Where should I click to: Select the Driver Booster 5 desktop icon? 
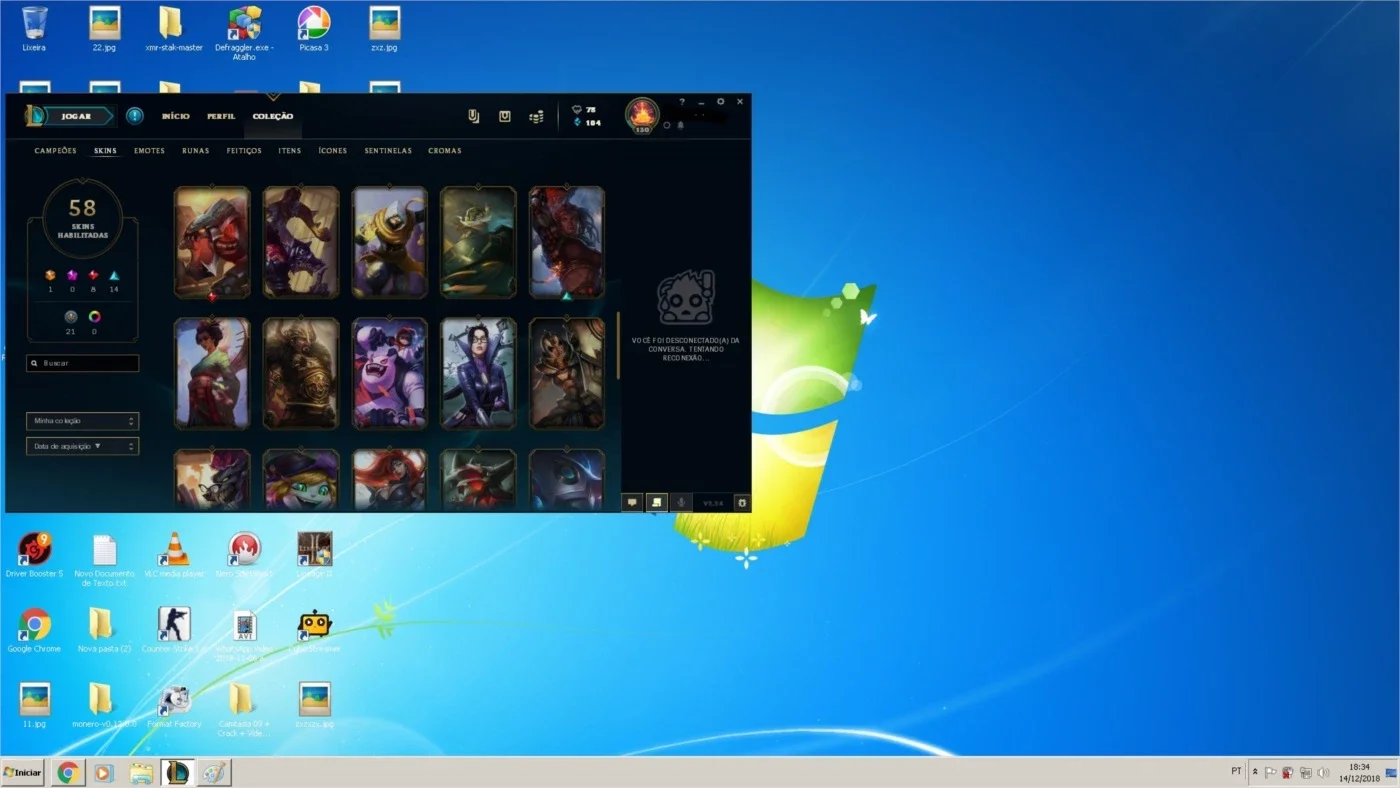34,555
